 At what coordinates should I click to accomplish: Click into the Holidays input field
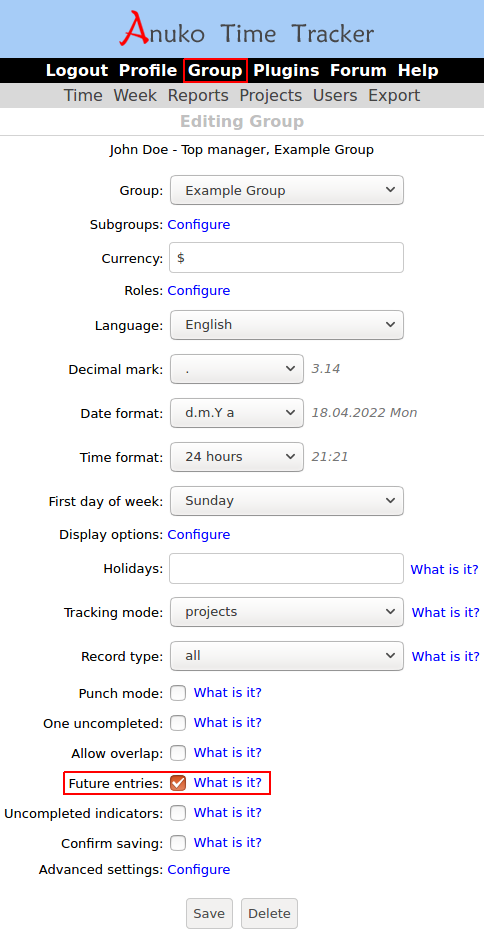tap(287, 568)
